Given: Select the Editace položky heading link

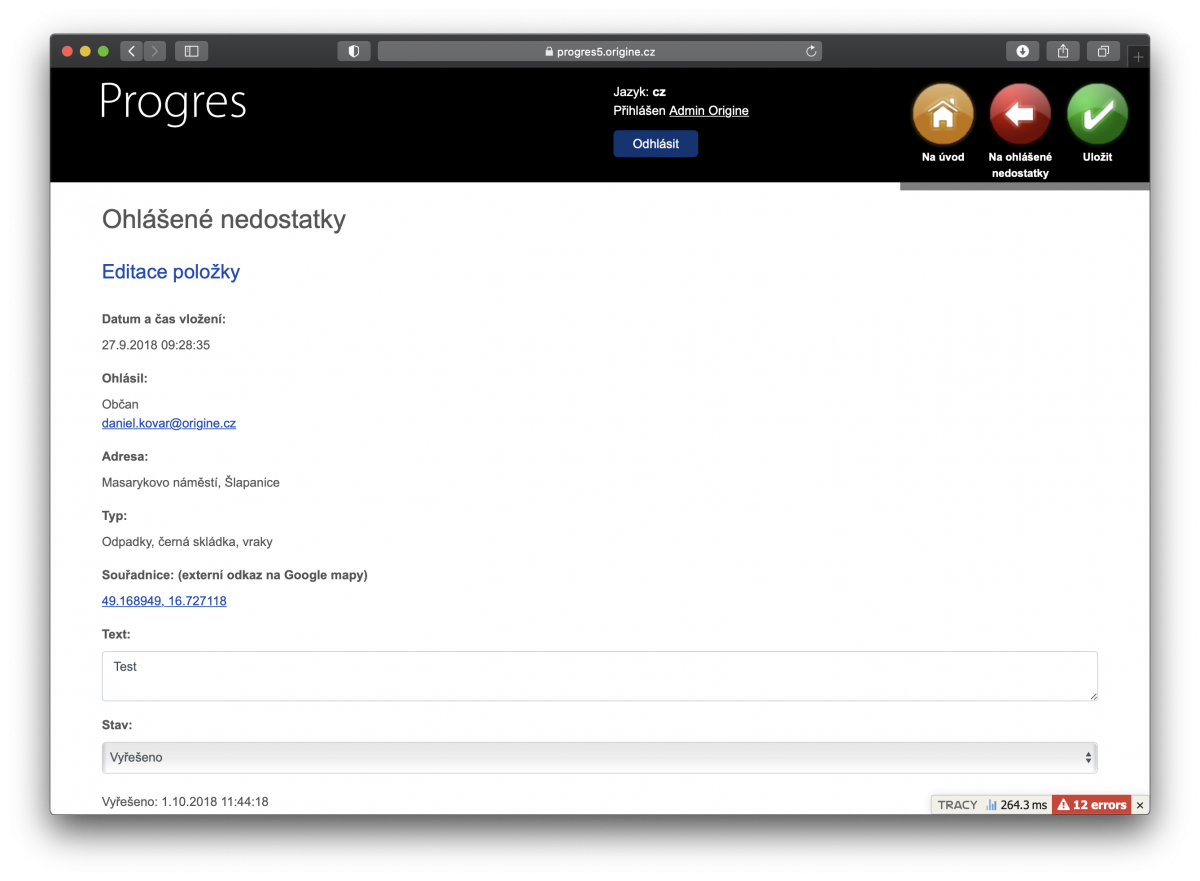Looking at the screenshot, I should tap(170, 271).
